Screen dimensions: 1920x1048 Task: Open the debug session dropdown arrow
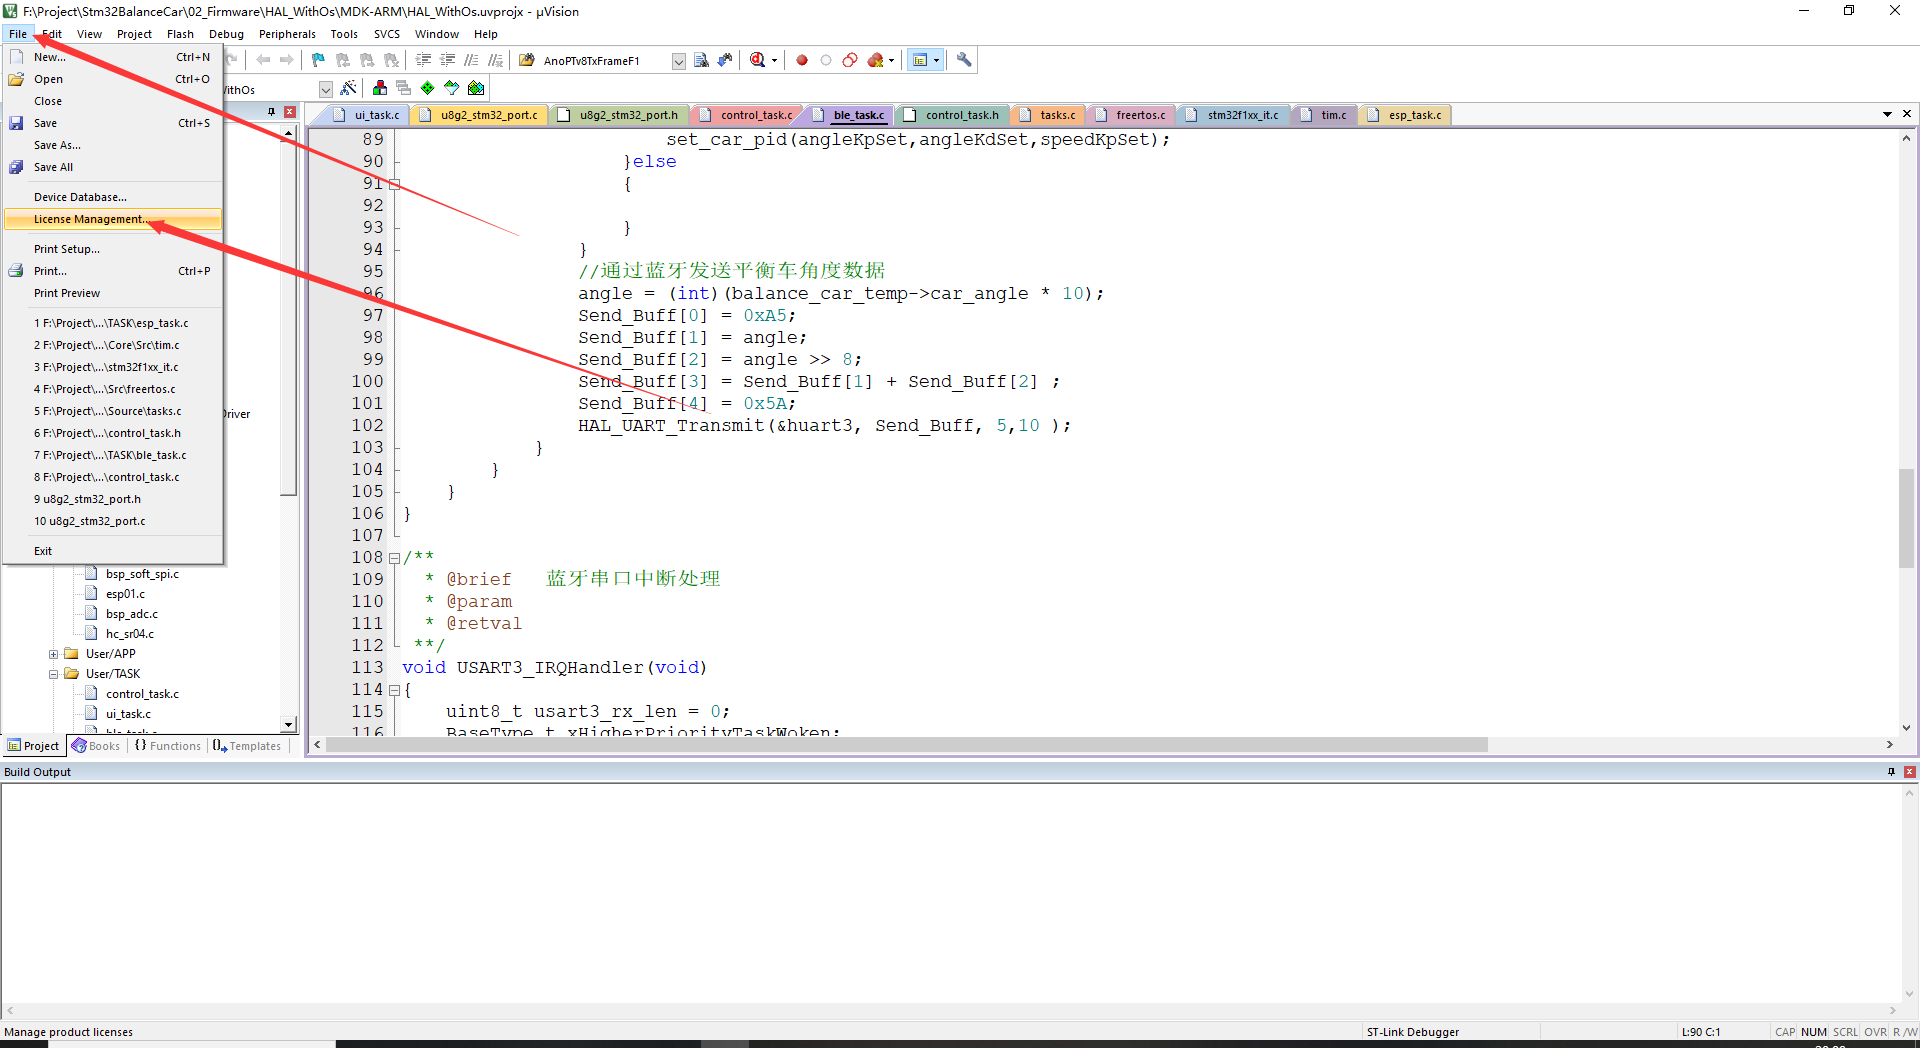774,61
